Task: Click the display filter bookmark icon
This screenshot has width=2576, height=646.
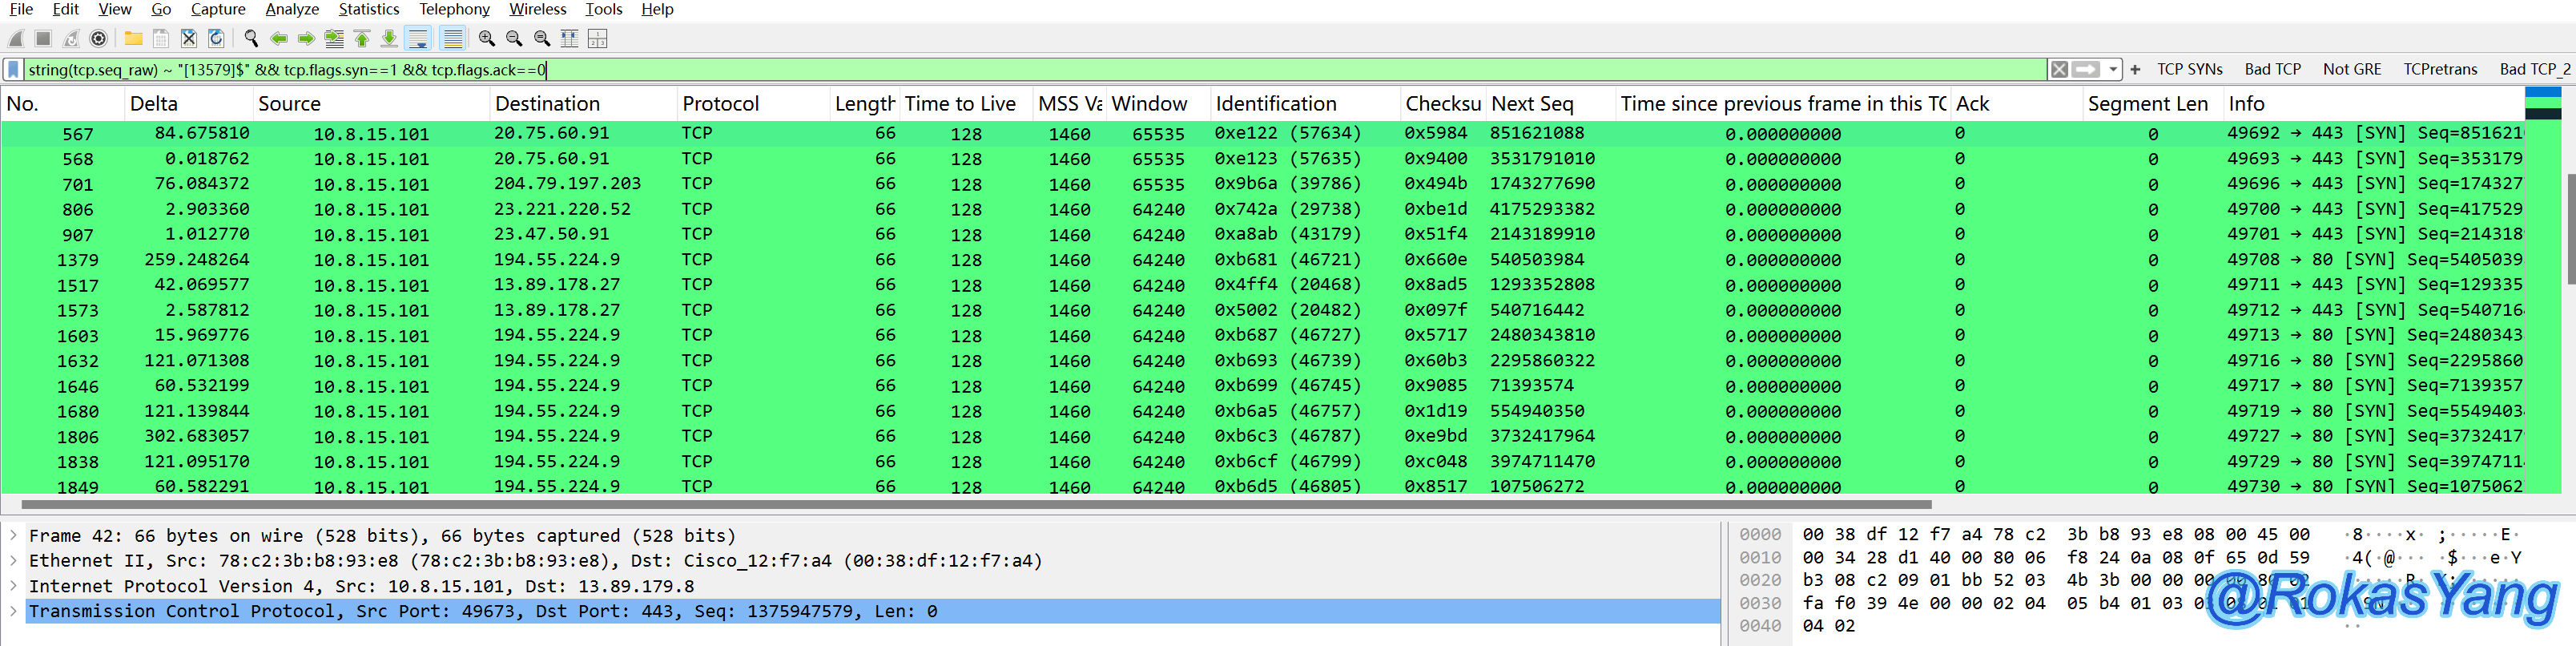Action: 14,70
